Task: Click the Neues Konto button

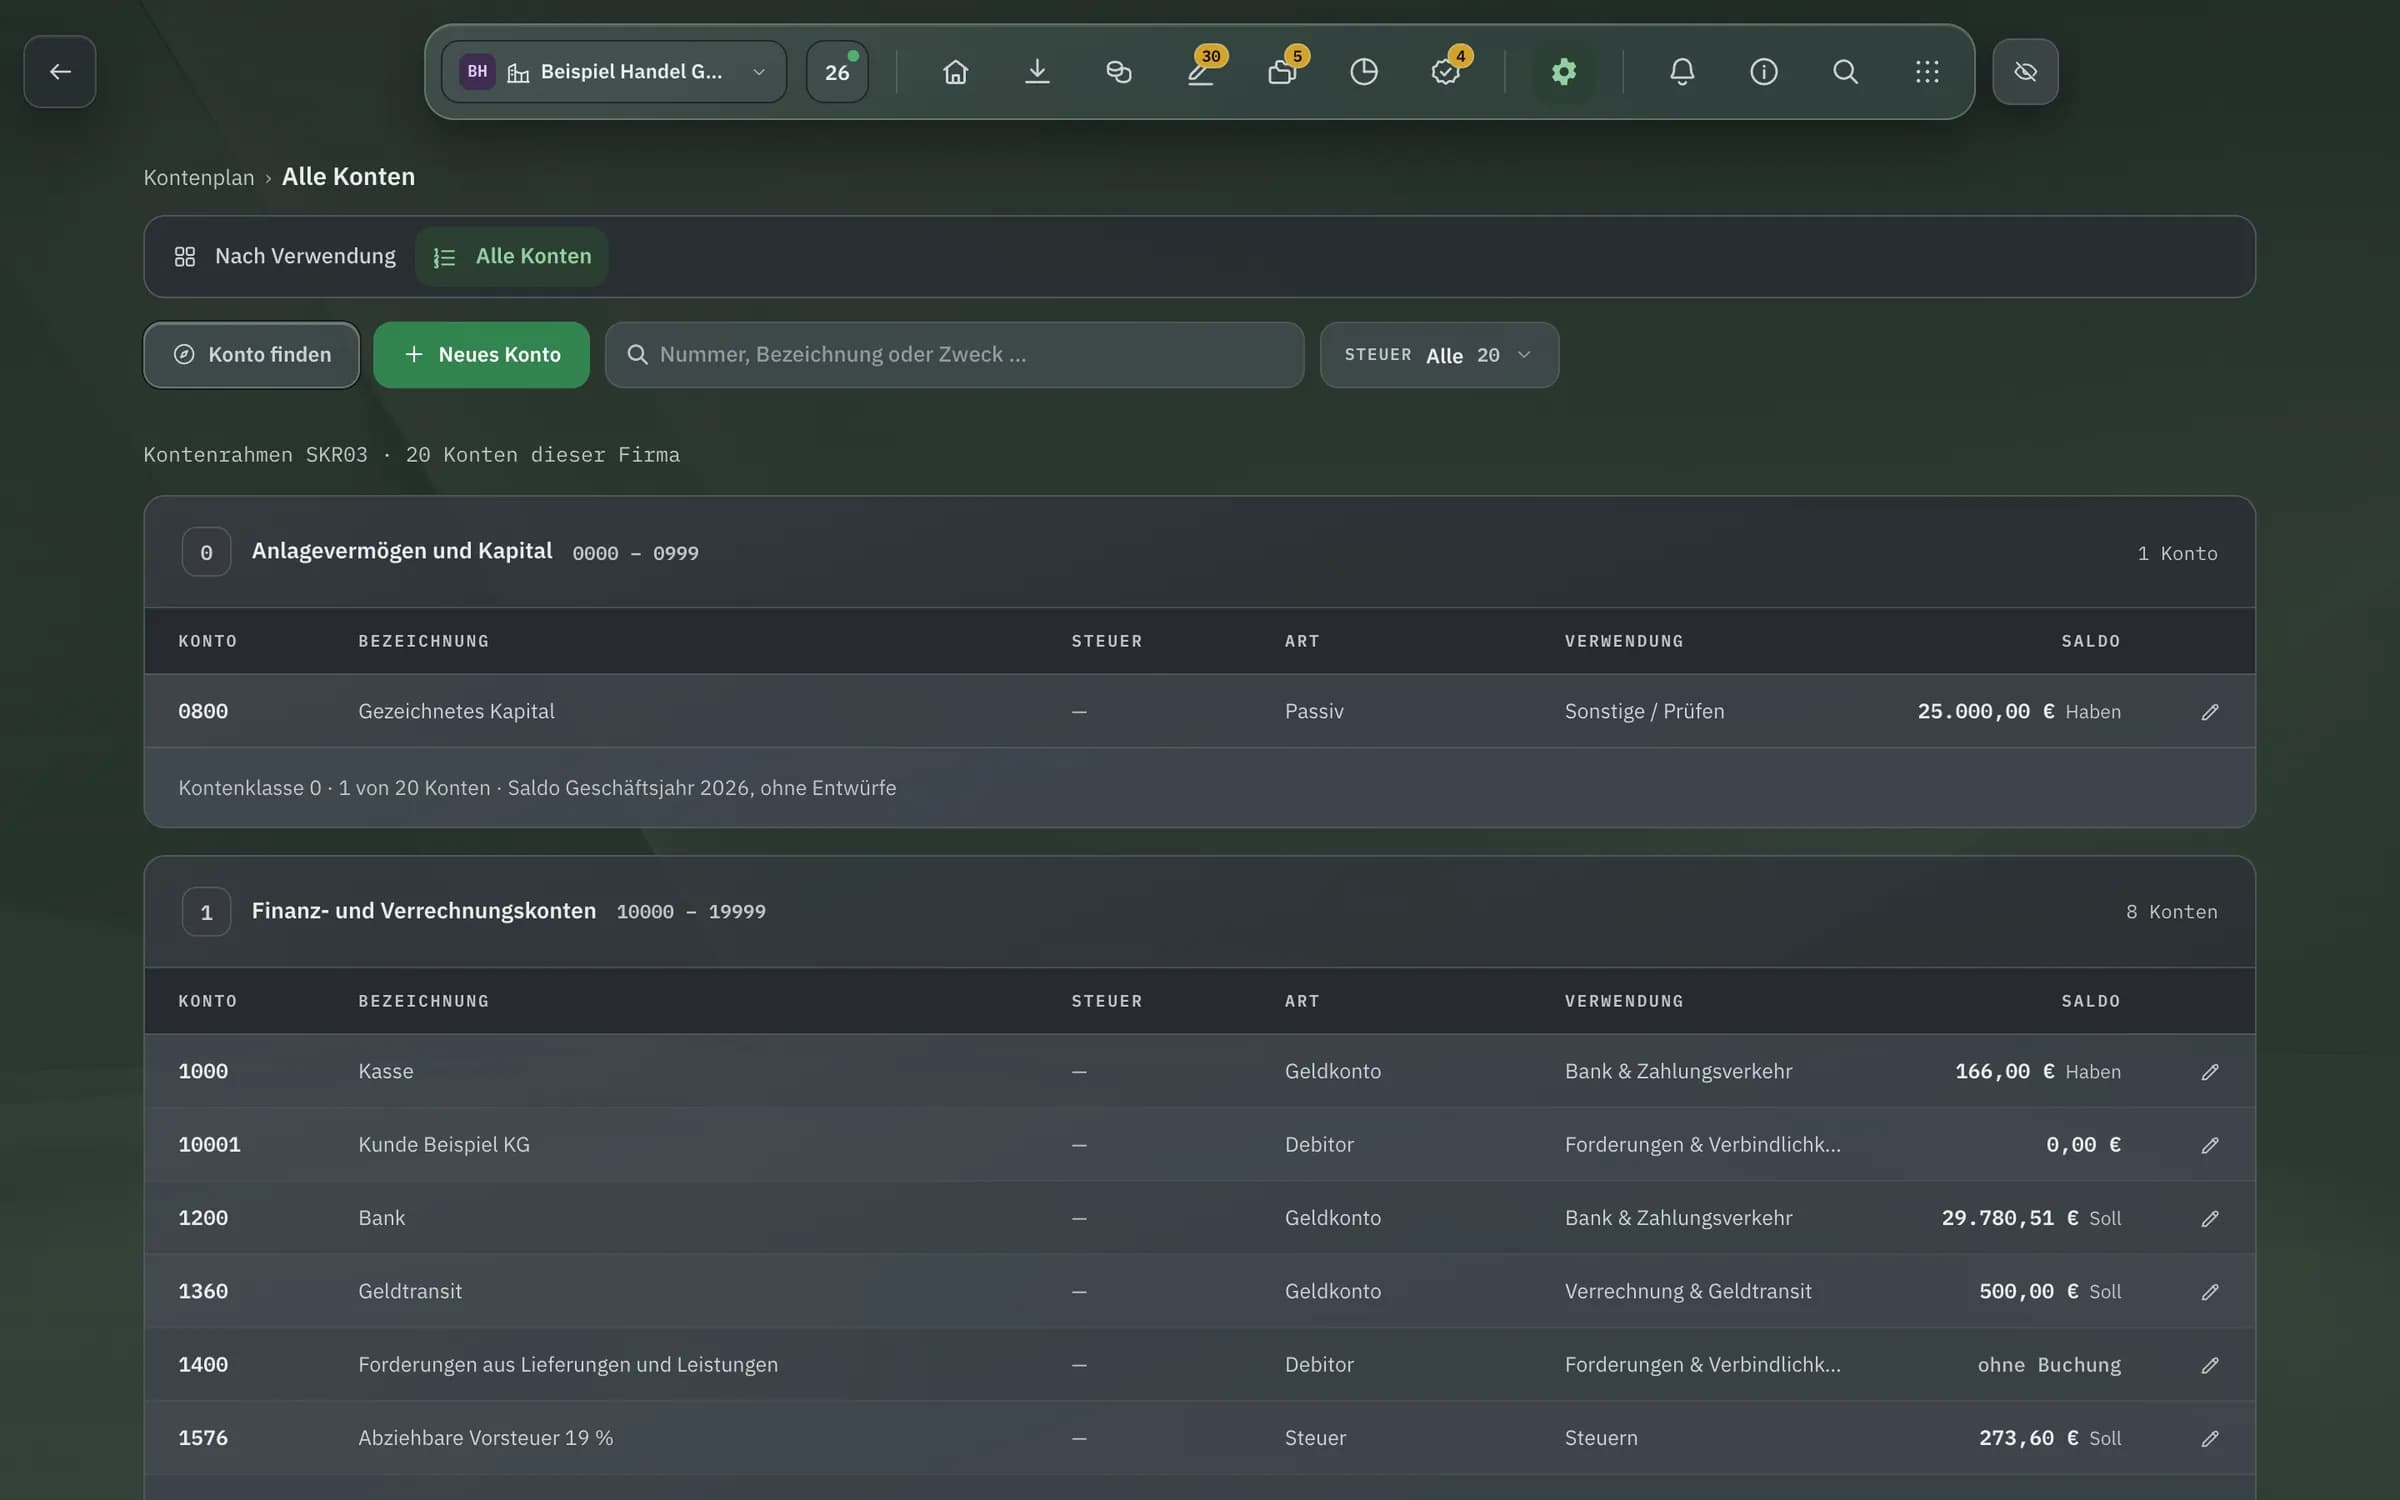Action: 481,355
